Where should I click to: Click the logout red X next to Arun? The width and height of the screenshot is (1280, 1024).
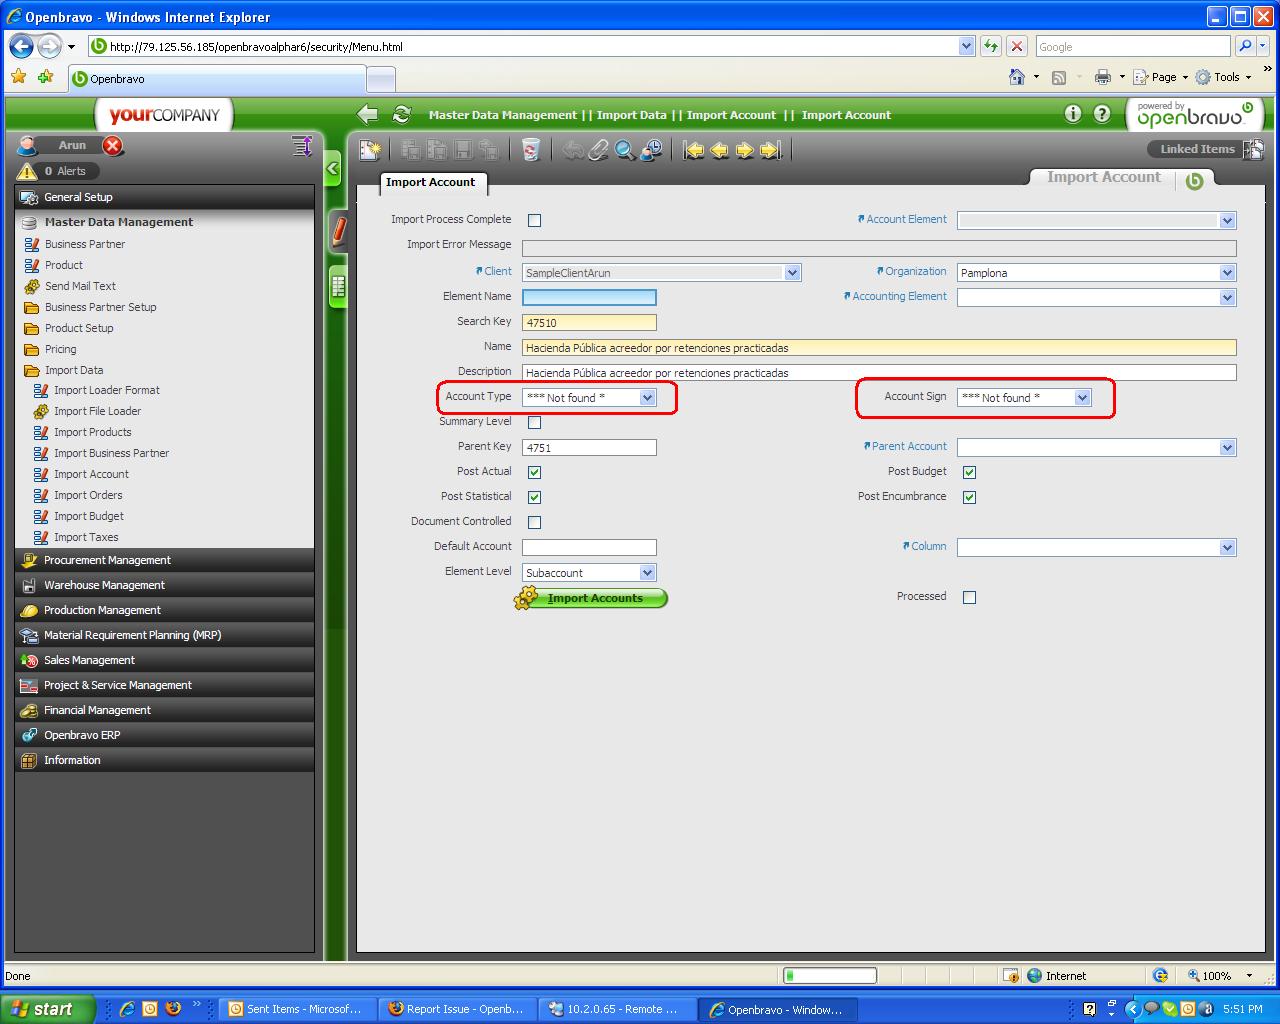coord(113,146)
